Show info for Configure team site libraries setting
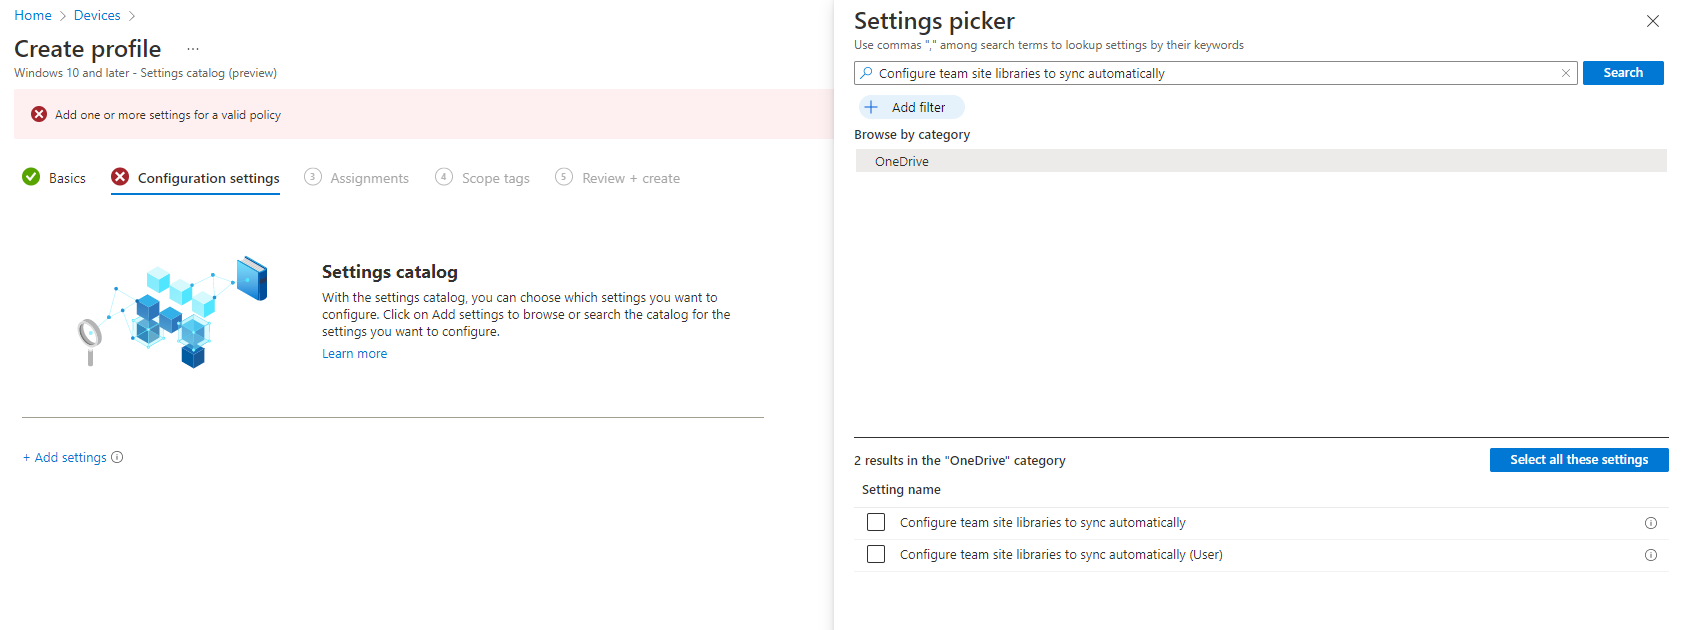This screenshot has height=630, width=1689. click(x=1651, y=523)
